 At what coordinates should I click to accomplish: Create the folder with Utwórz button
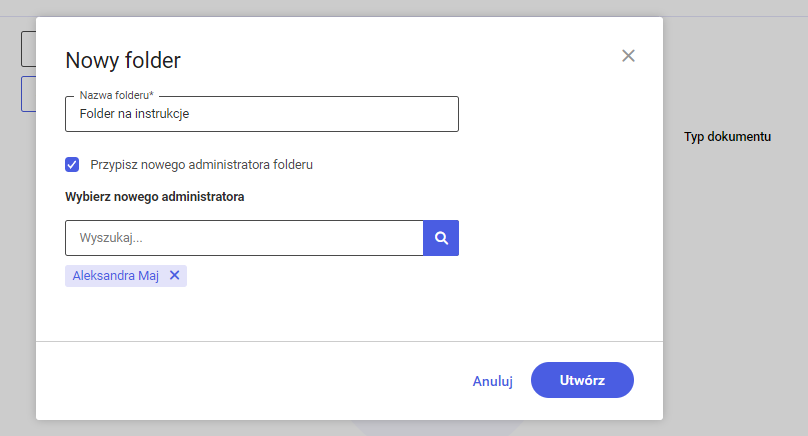(x=582, y=380)
